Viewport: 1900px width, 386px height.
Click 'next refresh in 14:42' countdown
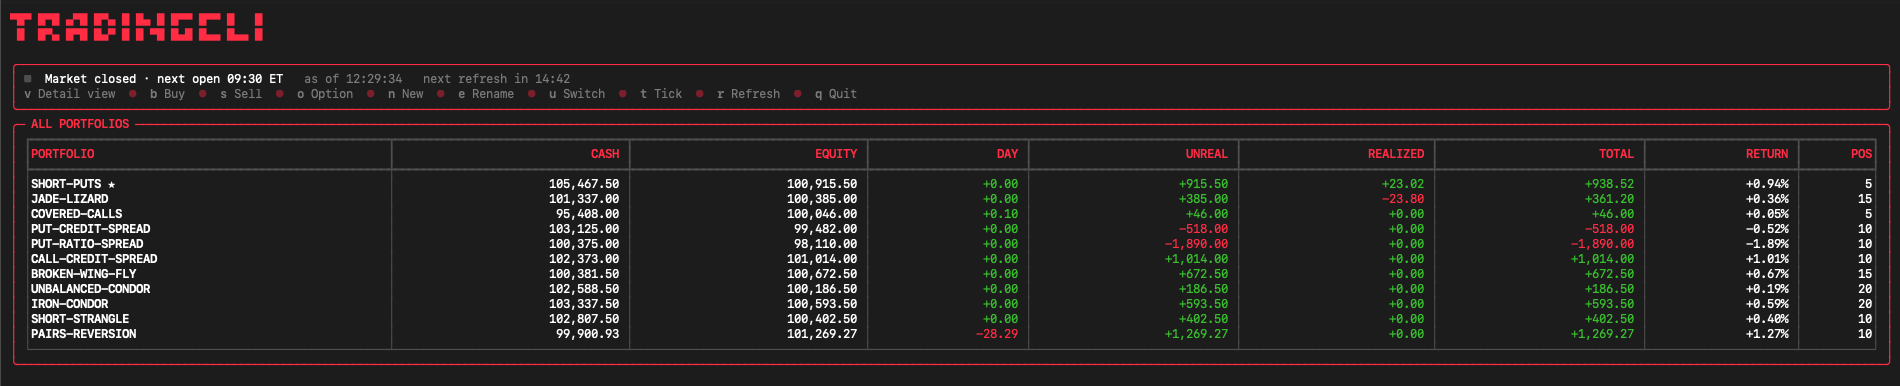pos(497,79)
